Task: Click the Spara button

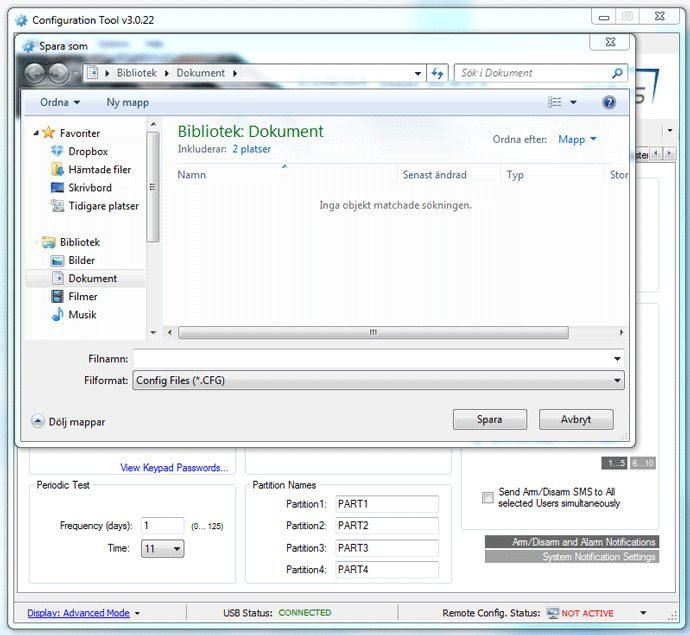Action: [x=489, y=420]
